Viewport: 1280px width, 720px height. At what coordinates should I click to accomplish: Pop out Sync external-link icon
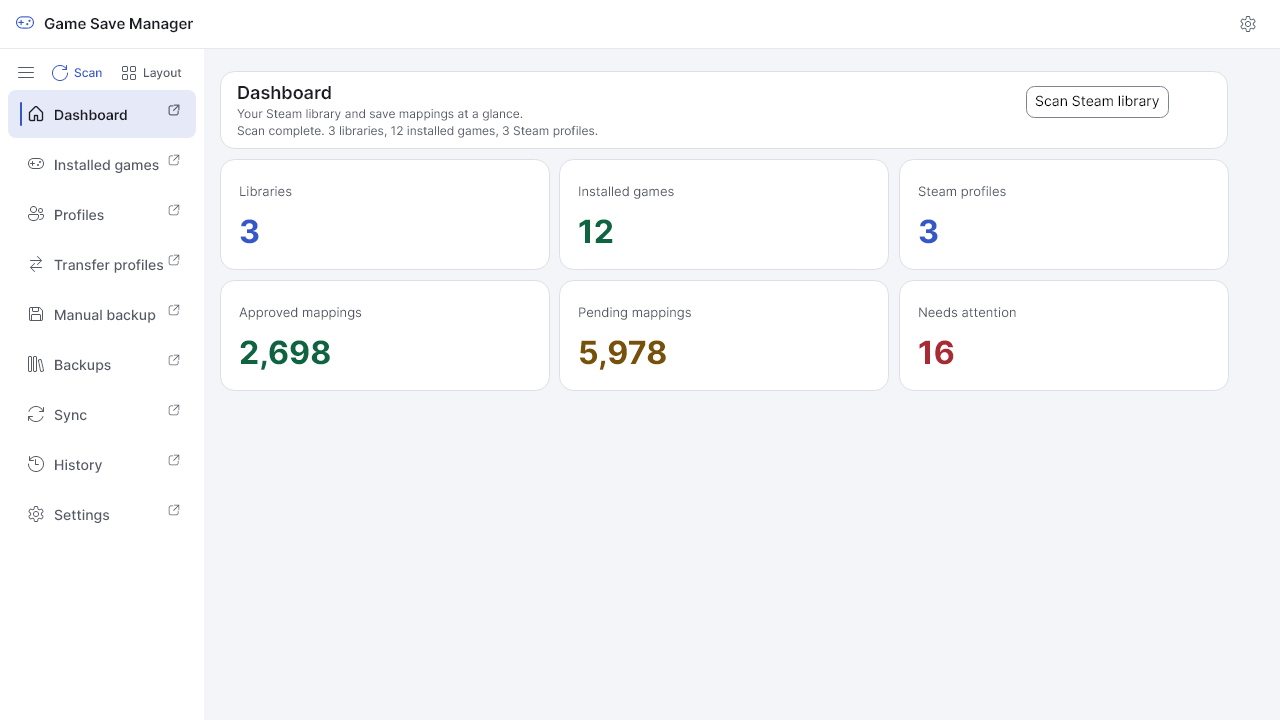(174, 410)
